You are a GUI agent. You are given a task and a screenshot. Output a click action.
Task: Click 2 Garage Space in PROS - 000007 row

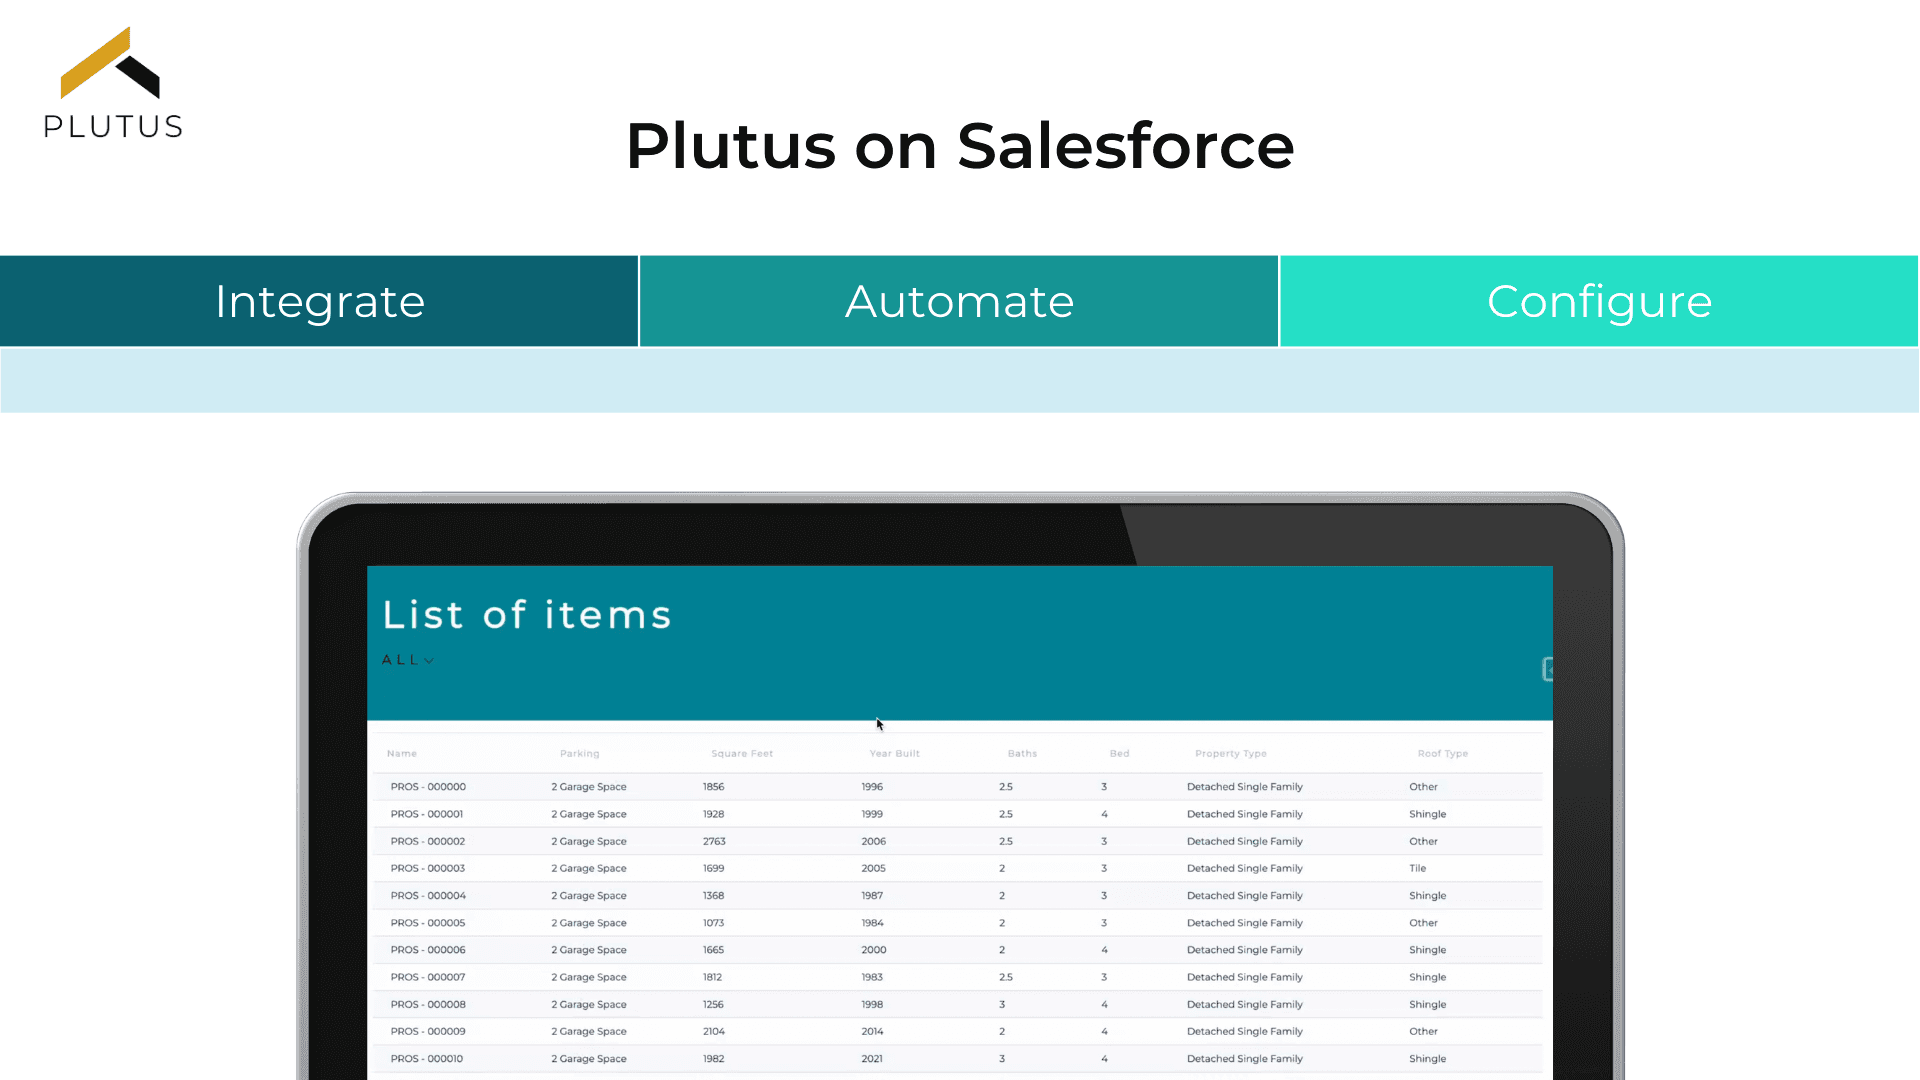coord(589,977)
